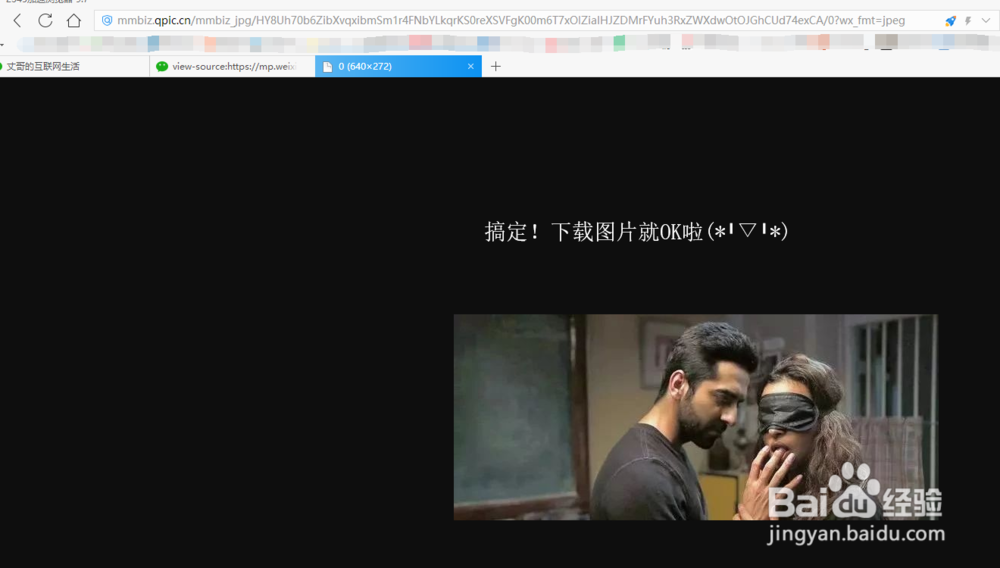Screen dimensions: 1000x568
Task: Switch to the 艾哥的互联网生活 tab
Action: tap(74, 66)
